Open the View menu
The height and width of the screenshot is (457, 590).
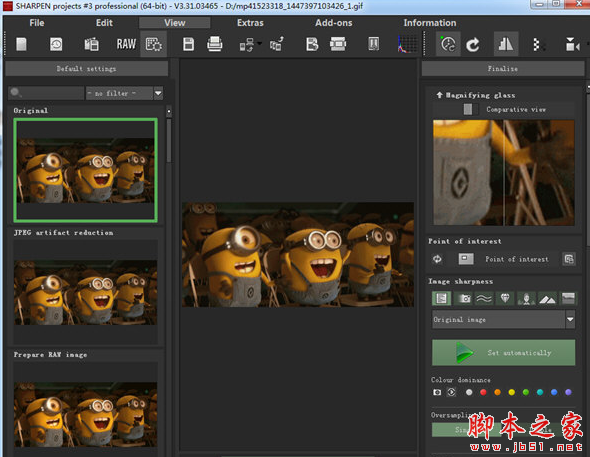(x=175, y=23)
